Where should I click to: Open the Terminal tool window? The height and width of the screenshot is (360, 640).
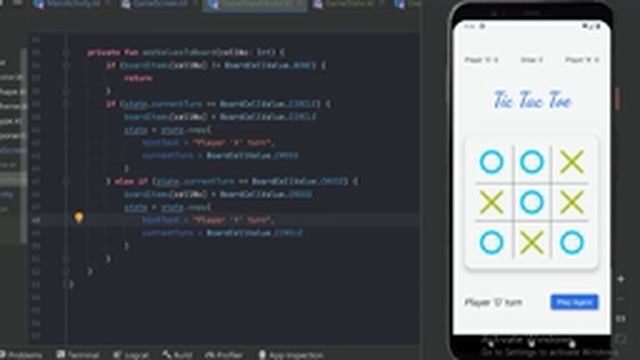[78, 355]
